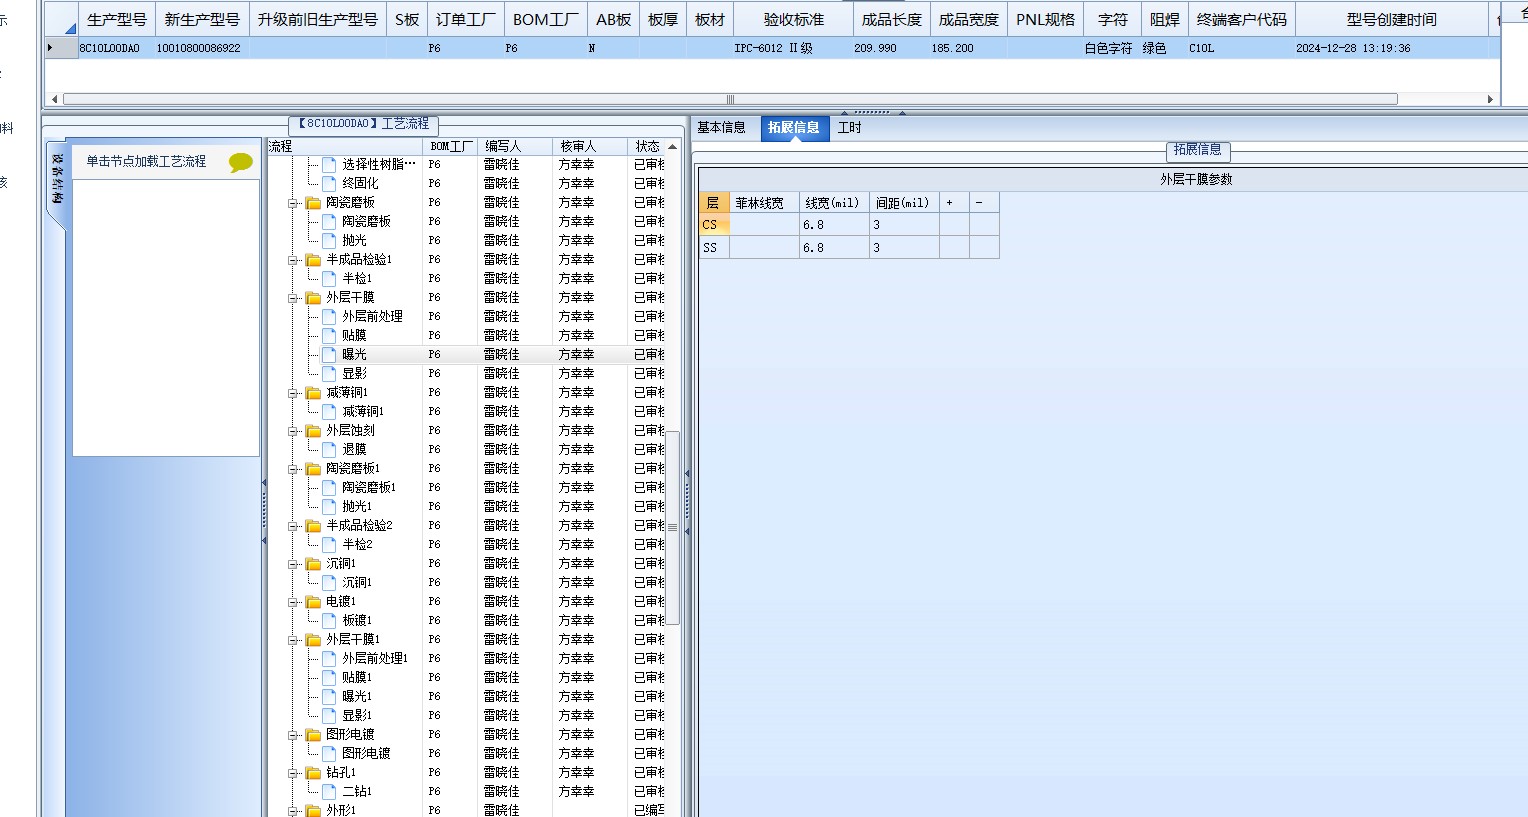Screen dimensions: 1528x817
Task: Collapse the 图形电镀 folder node
Action: point(294,735)
